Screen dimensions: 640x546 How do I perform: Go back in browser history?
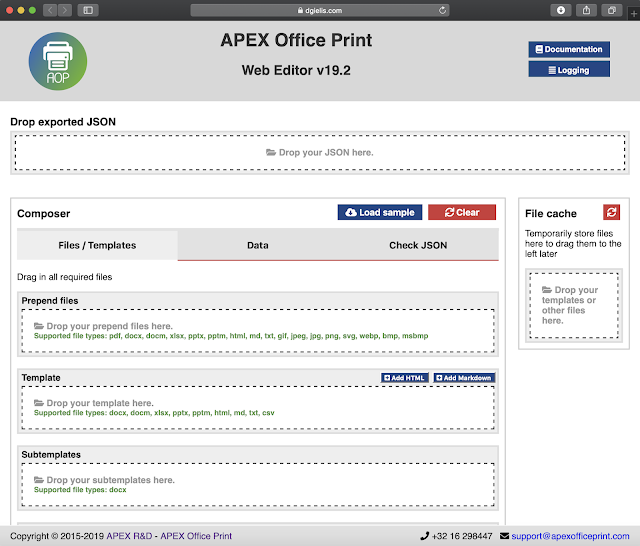(50, 10)
